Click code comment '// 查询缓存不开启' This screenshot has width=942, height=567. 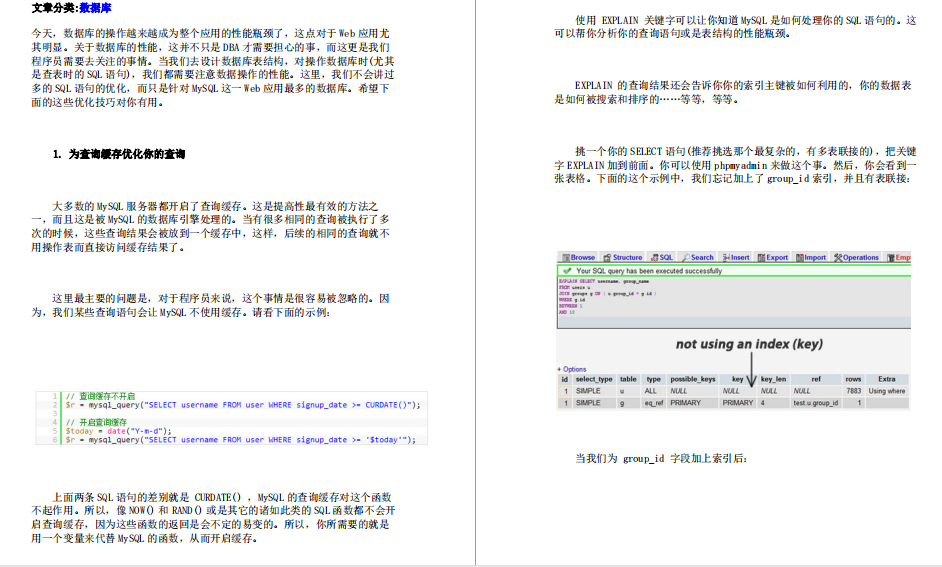coord(100,396)
